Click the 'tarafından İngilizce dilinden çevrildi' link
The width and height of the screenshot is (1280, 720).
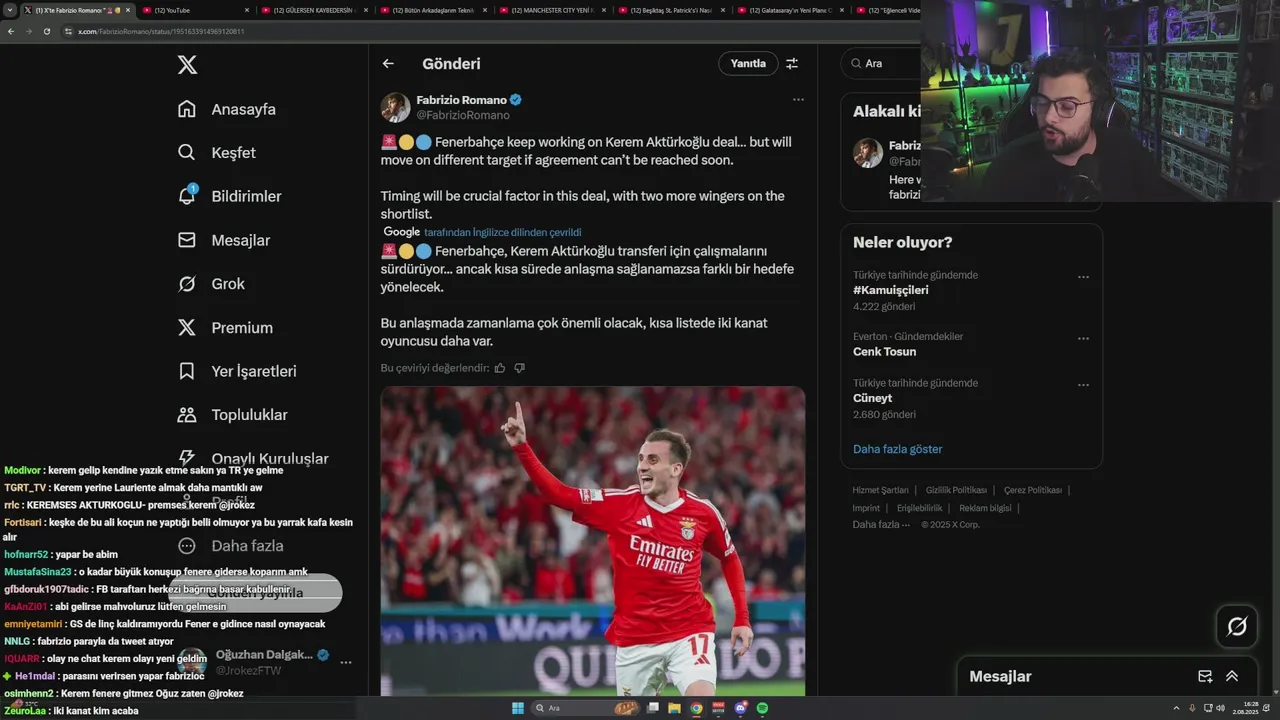point(502,232)
